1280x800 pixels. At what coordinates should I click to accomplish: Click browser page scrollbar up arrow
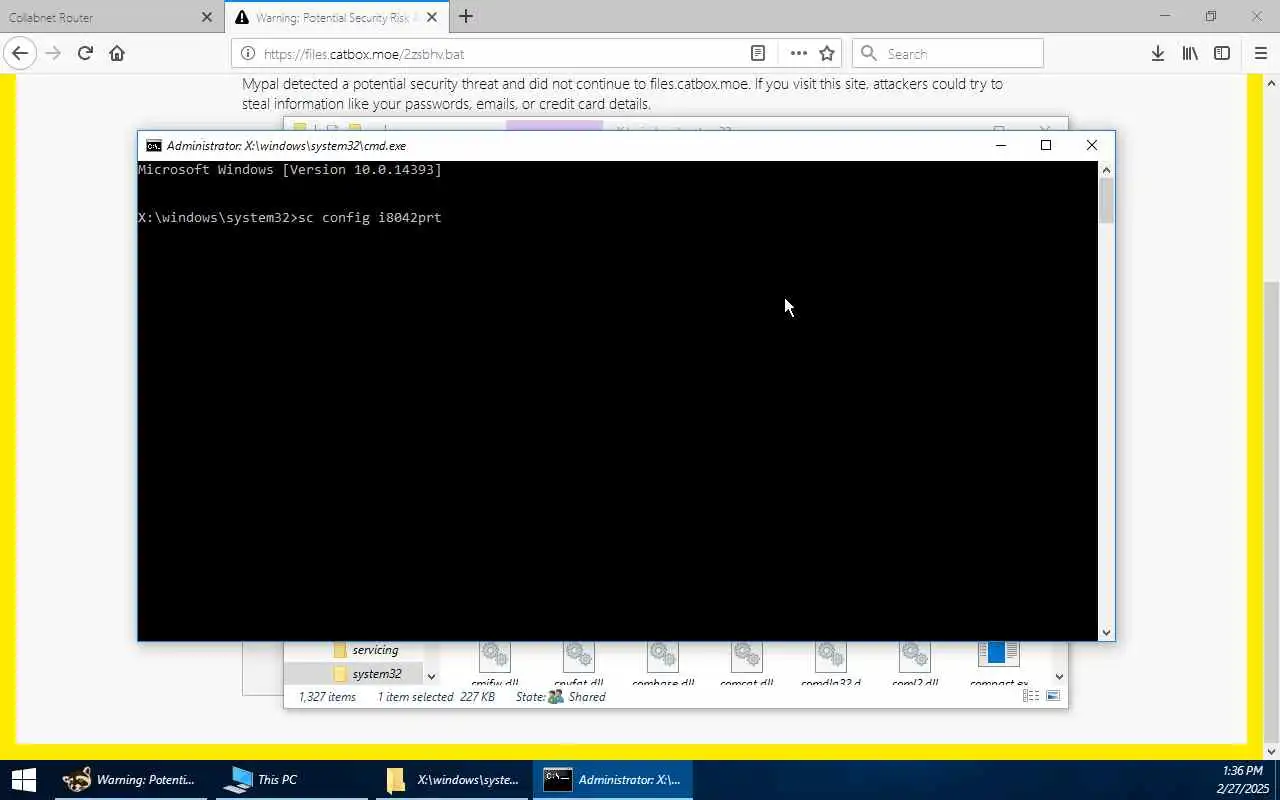pos(1272,84)
